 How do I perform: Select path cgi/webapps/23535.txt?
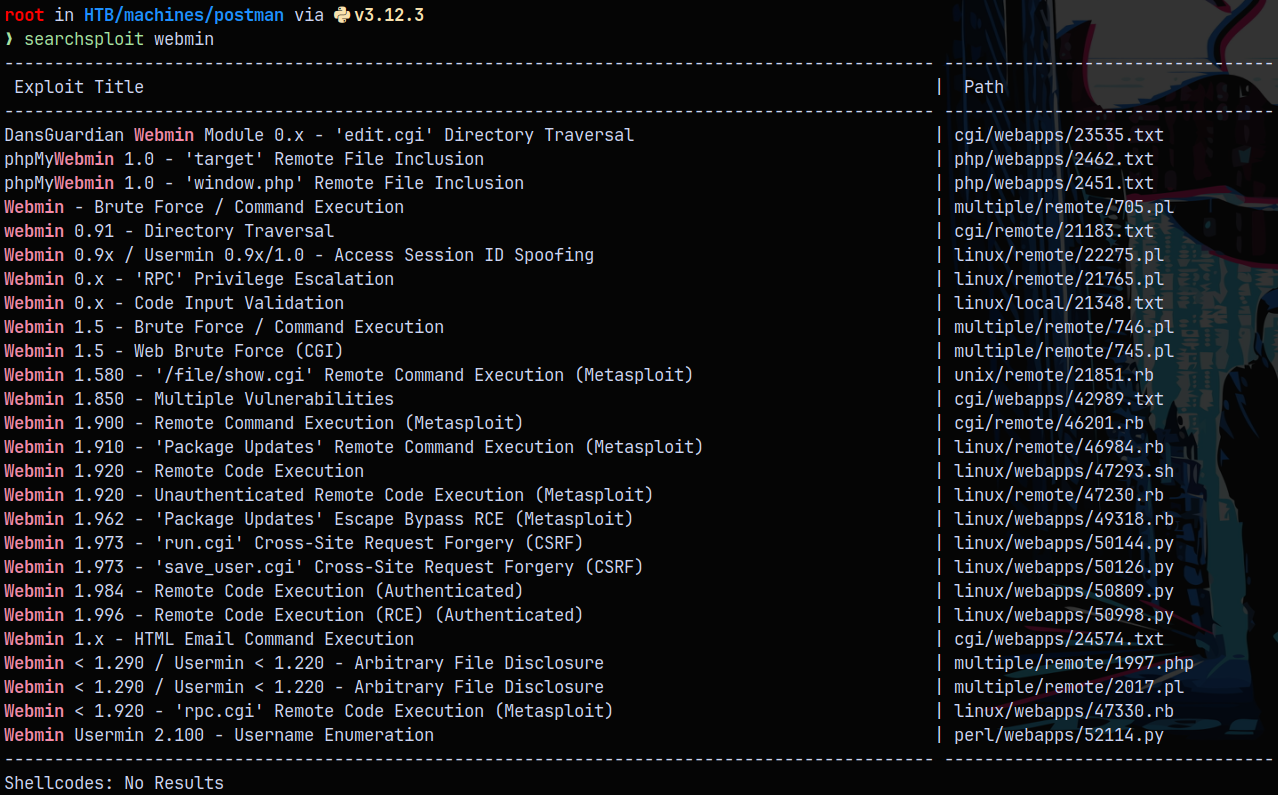pyautogui.click(x=1059, y=135)
